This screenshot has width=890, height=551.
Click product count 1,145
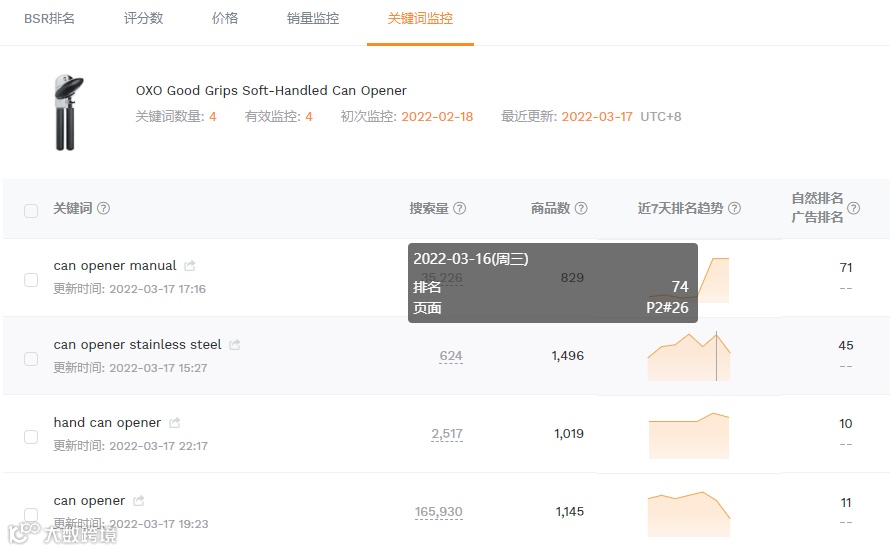[569, 512]
